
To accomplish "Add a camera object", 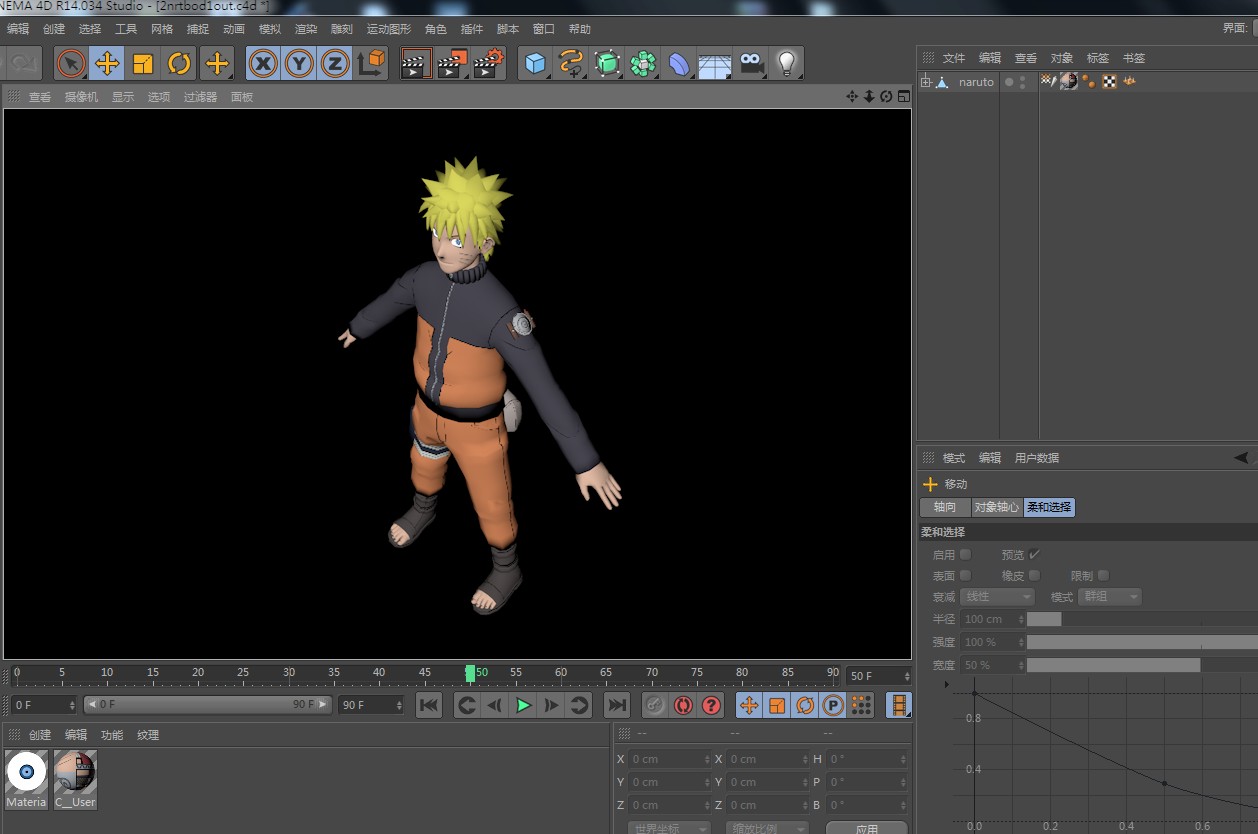I will point(751,64).
